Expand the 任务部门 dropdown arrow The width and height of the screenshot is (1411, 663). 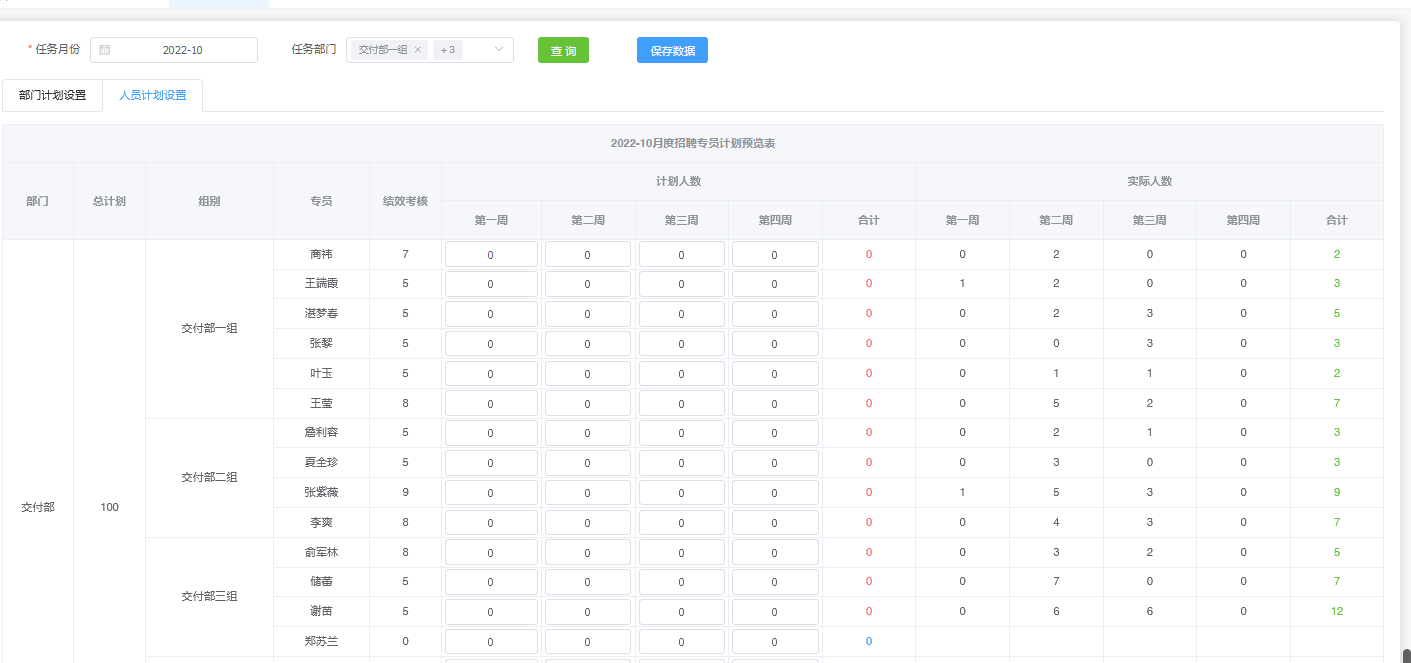(499, 50)
